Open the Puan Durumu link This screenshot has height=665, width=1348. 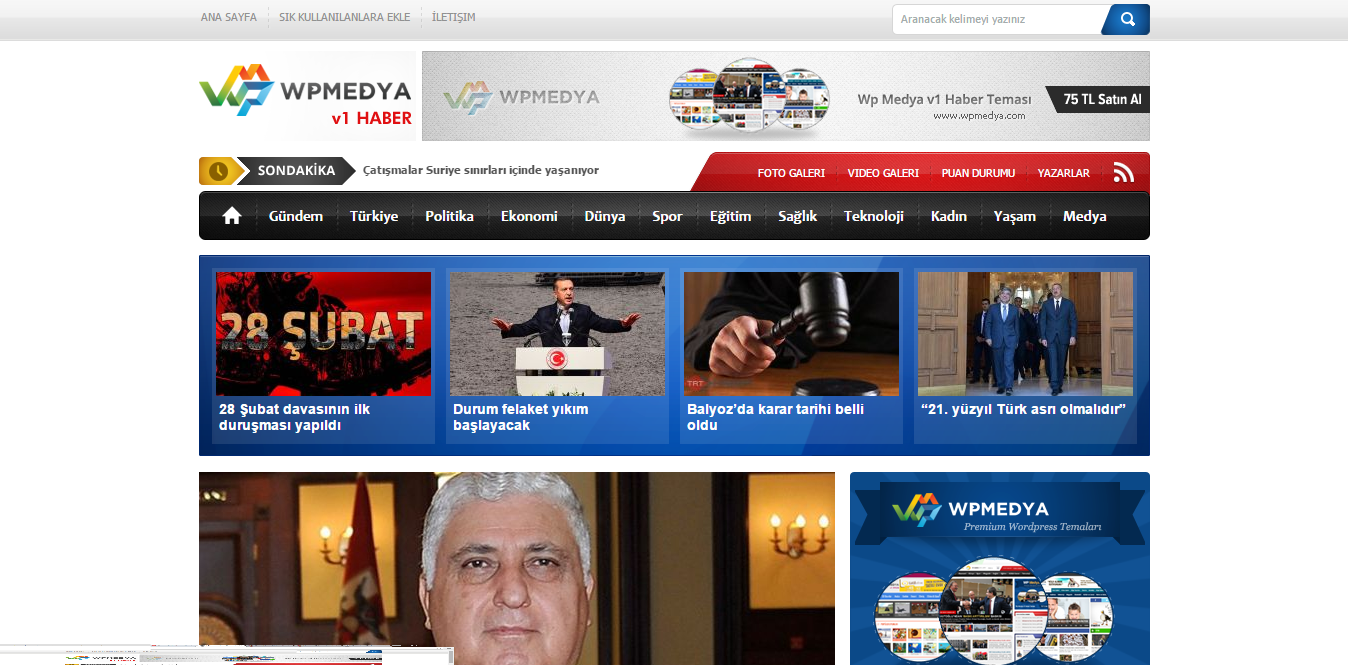tap(978, 173)
